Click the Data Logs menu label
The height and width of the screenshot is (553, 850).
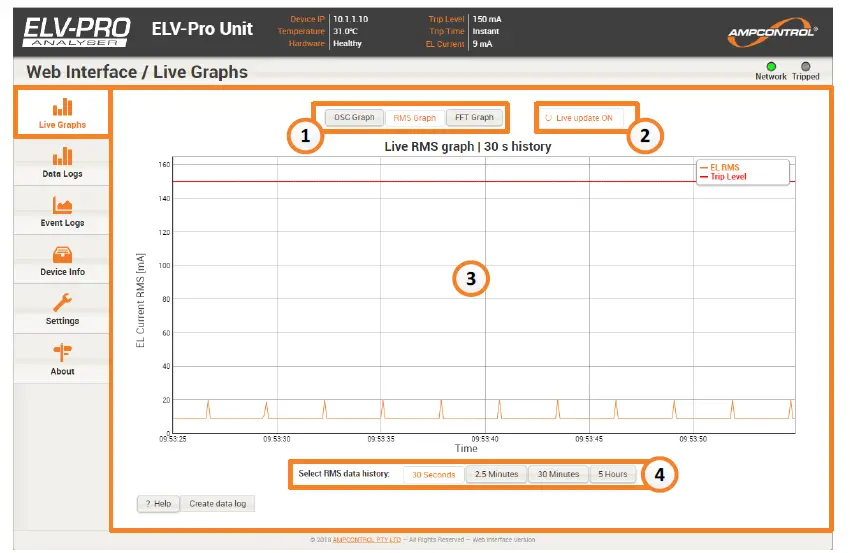coord(62,174)
